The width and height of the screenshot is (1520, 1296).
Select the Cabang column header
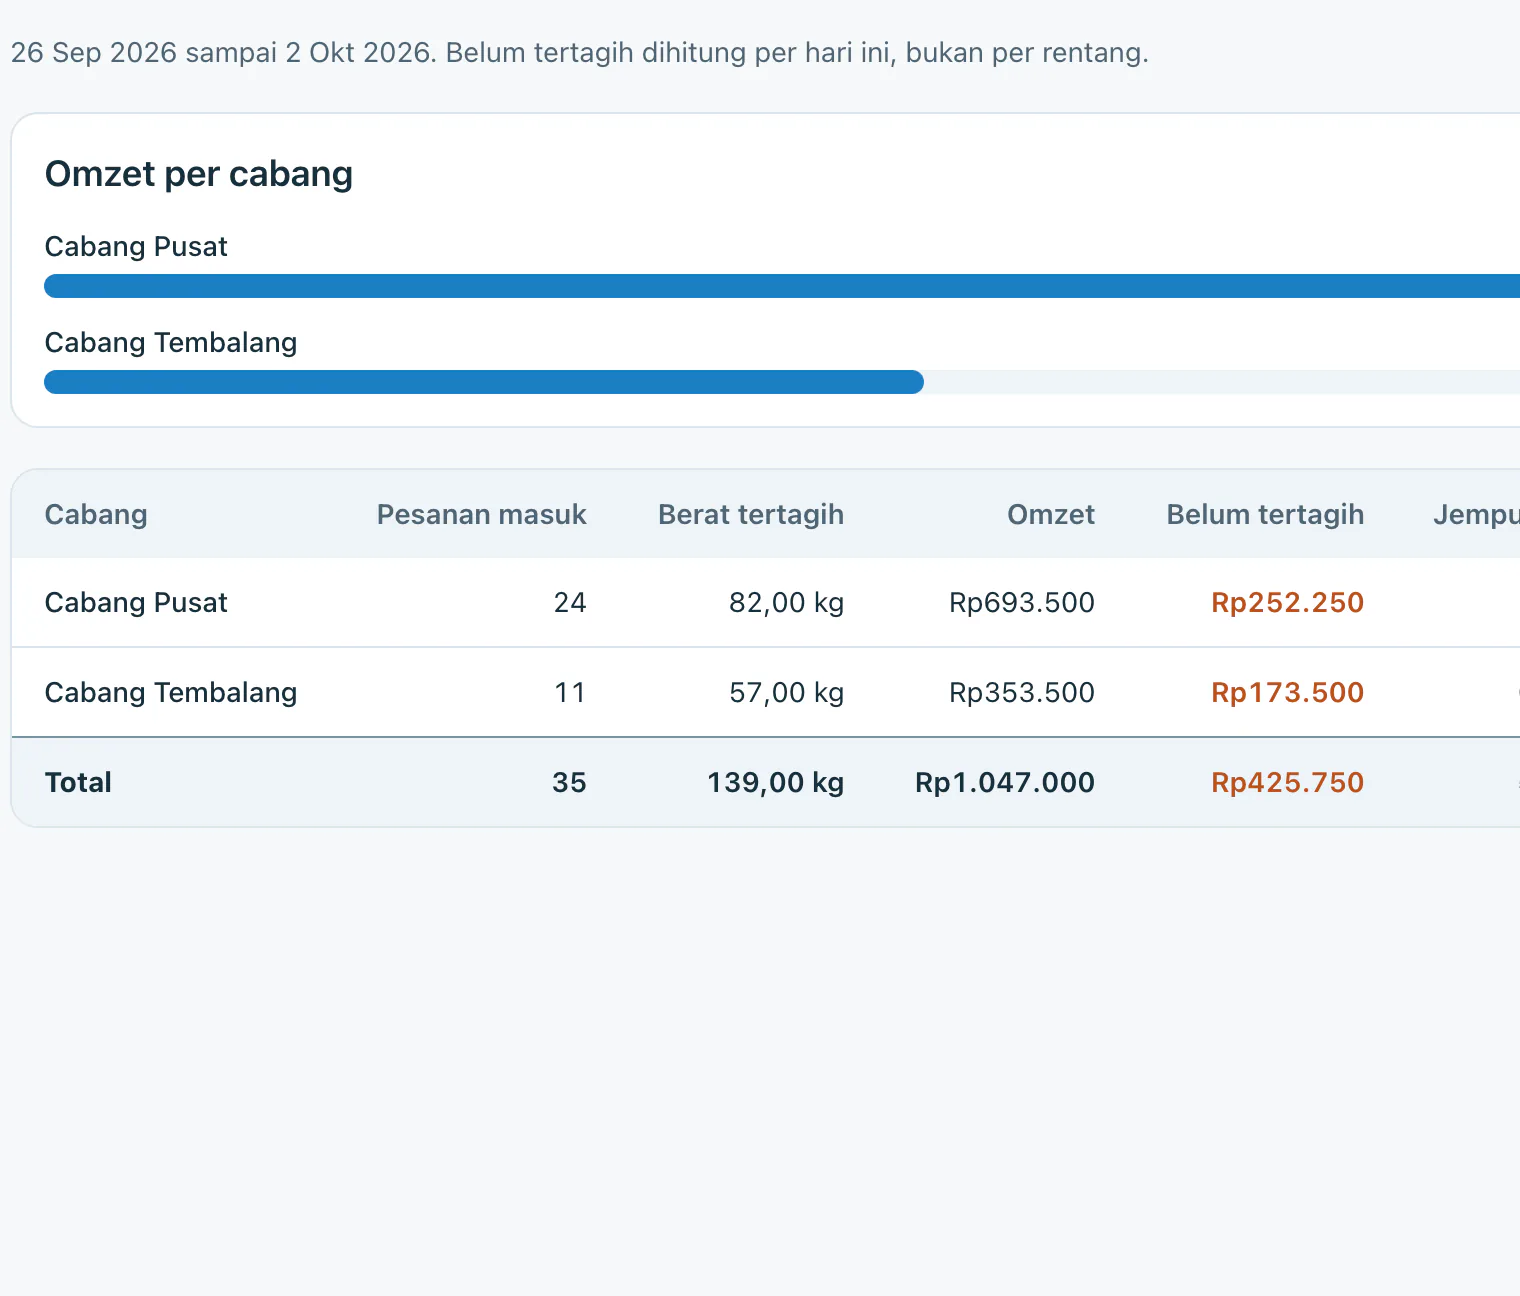(x=96, y=514)
